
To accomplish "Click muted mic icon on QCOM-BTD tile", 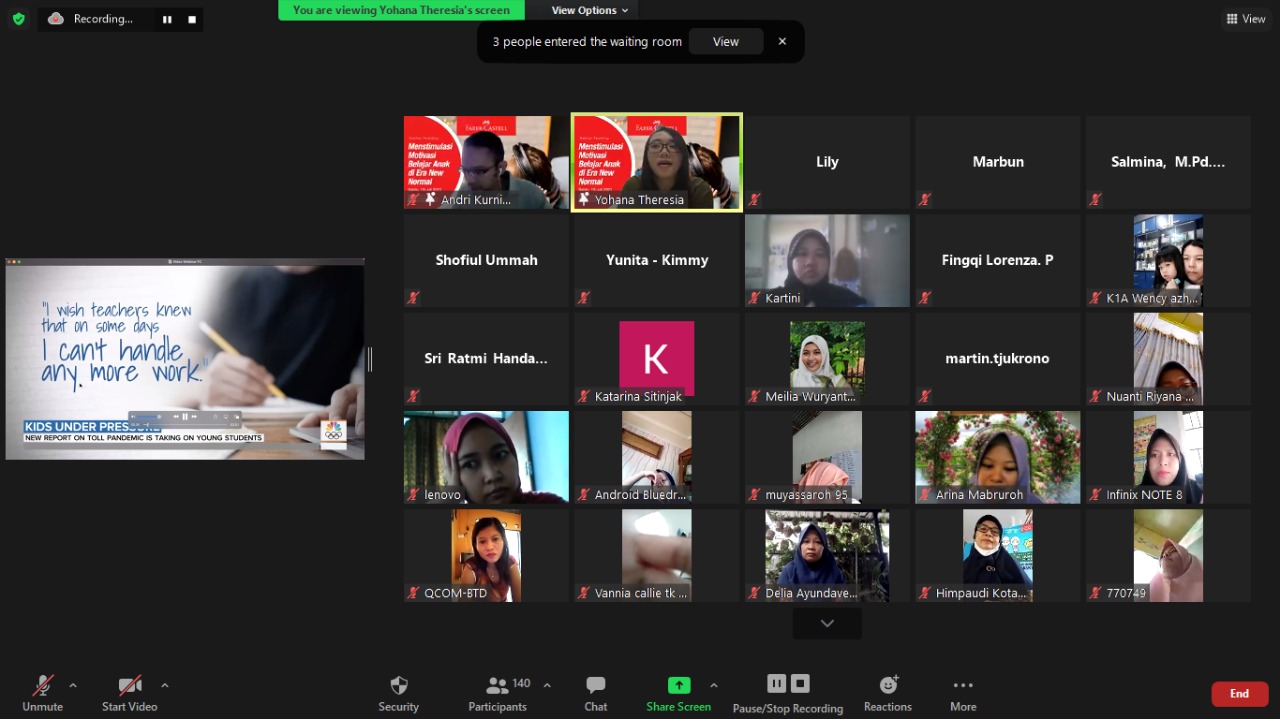I will tap(413, 593).
